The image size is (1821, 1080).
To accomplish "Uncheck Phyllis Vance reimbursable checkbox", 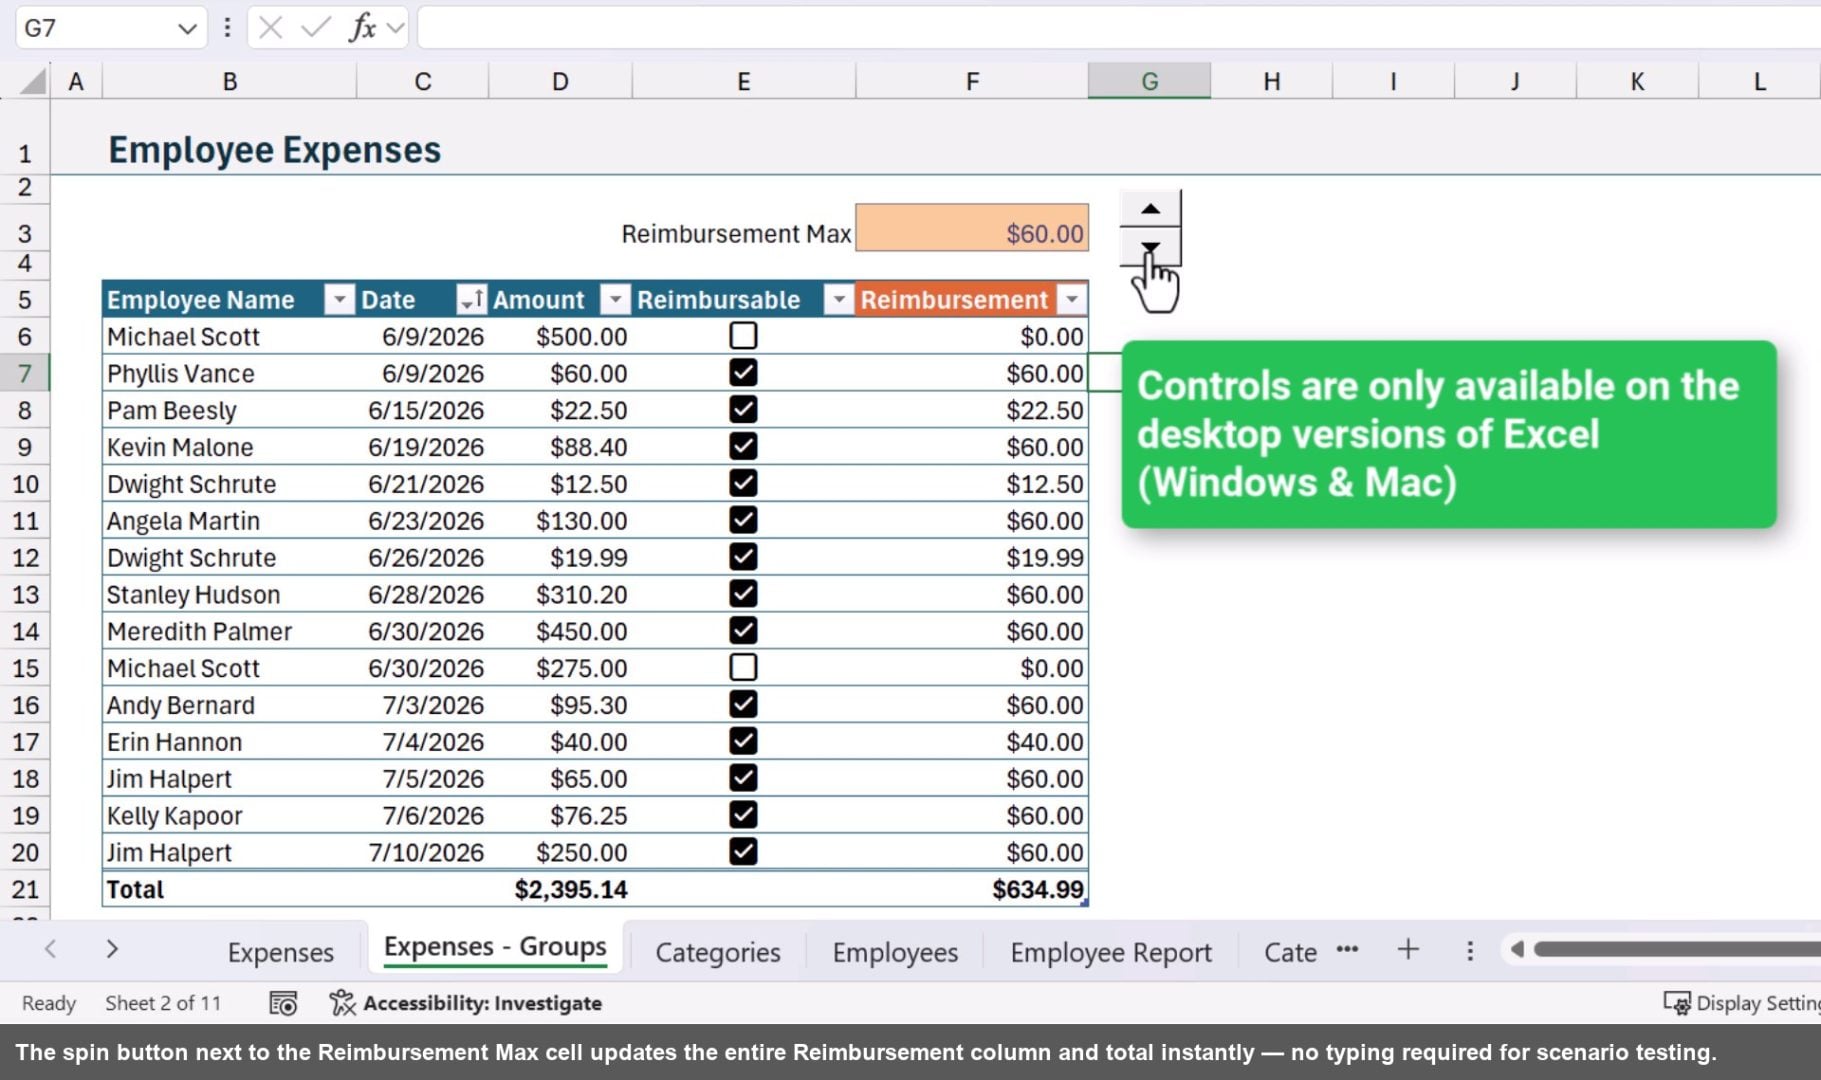I will tap(743, 373).
